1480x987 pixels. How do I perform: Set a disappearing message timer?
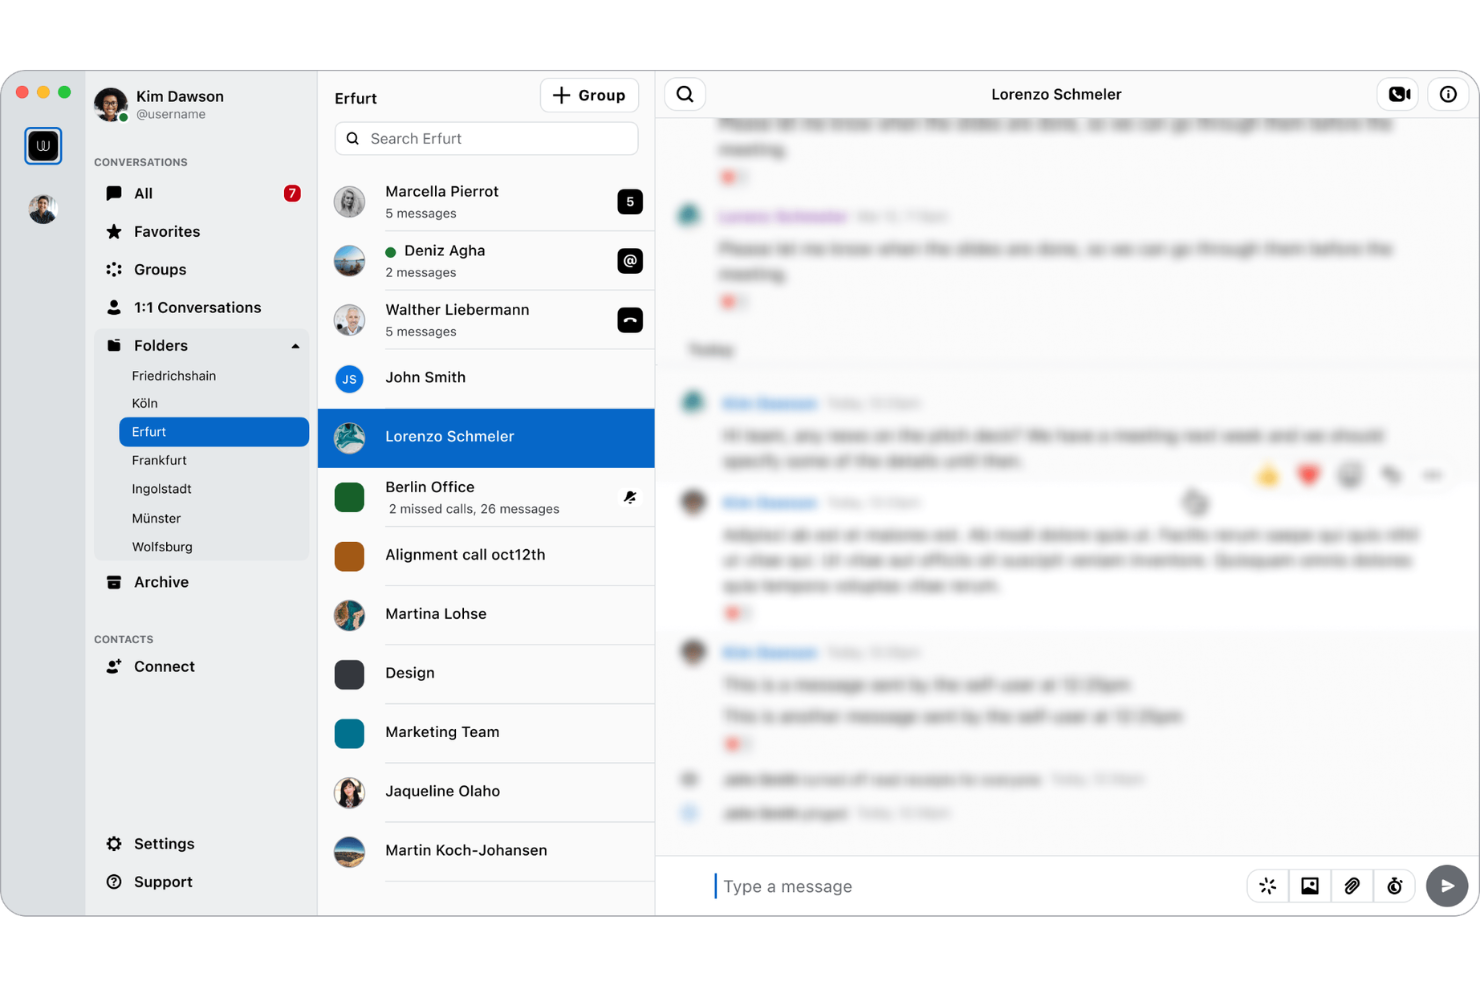[x=1395, y=886]
